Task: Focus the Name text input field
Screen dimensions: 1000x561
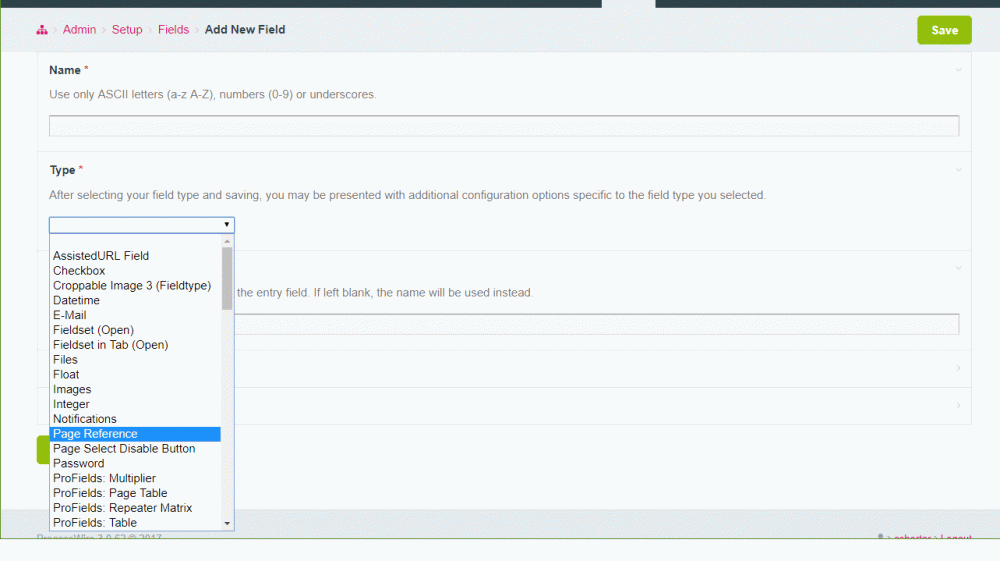Action: click(504, 126)
